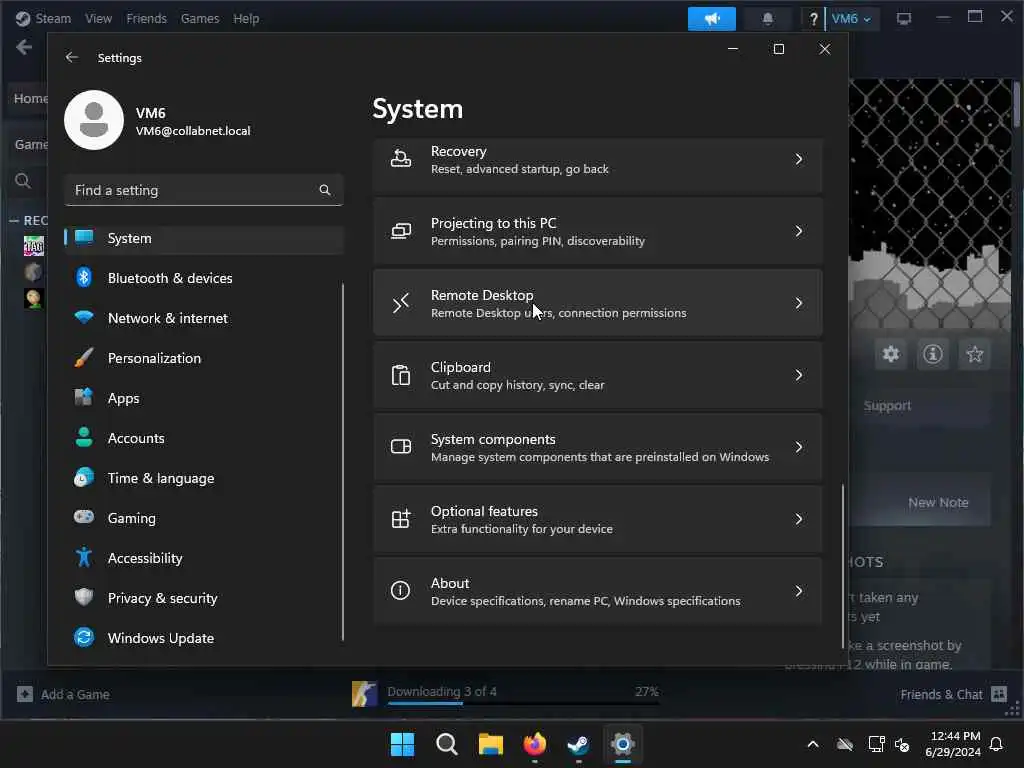Image resolution: width=1024 pixels, height=768 pixels.
Task: Open the Recovery settings icon
Action: [x=401, y=159]
